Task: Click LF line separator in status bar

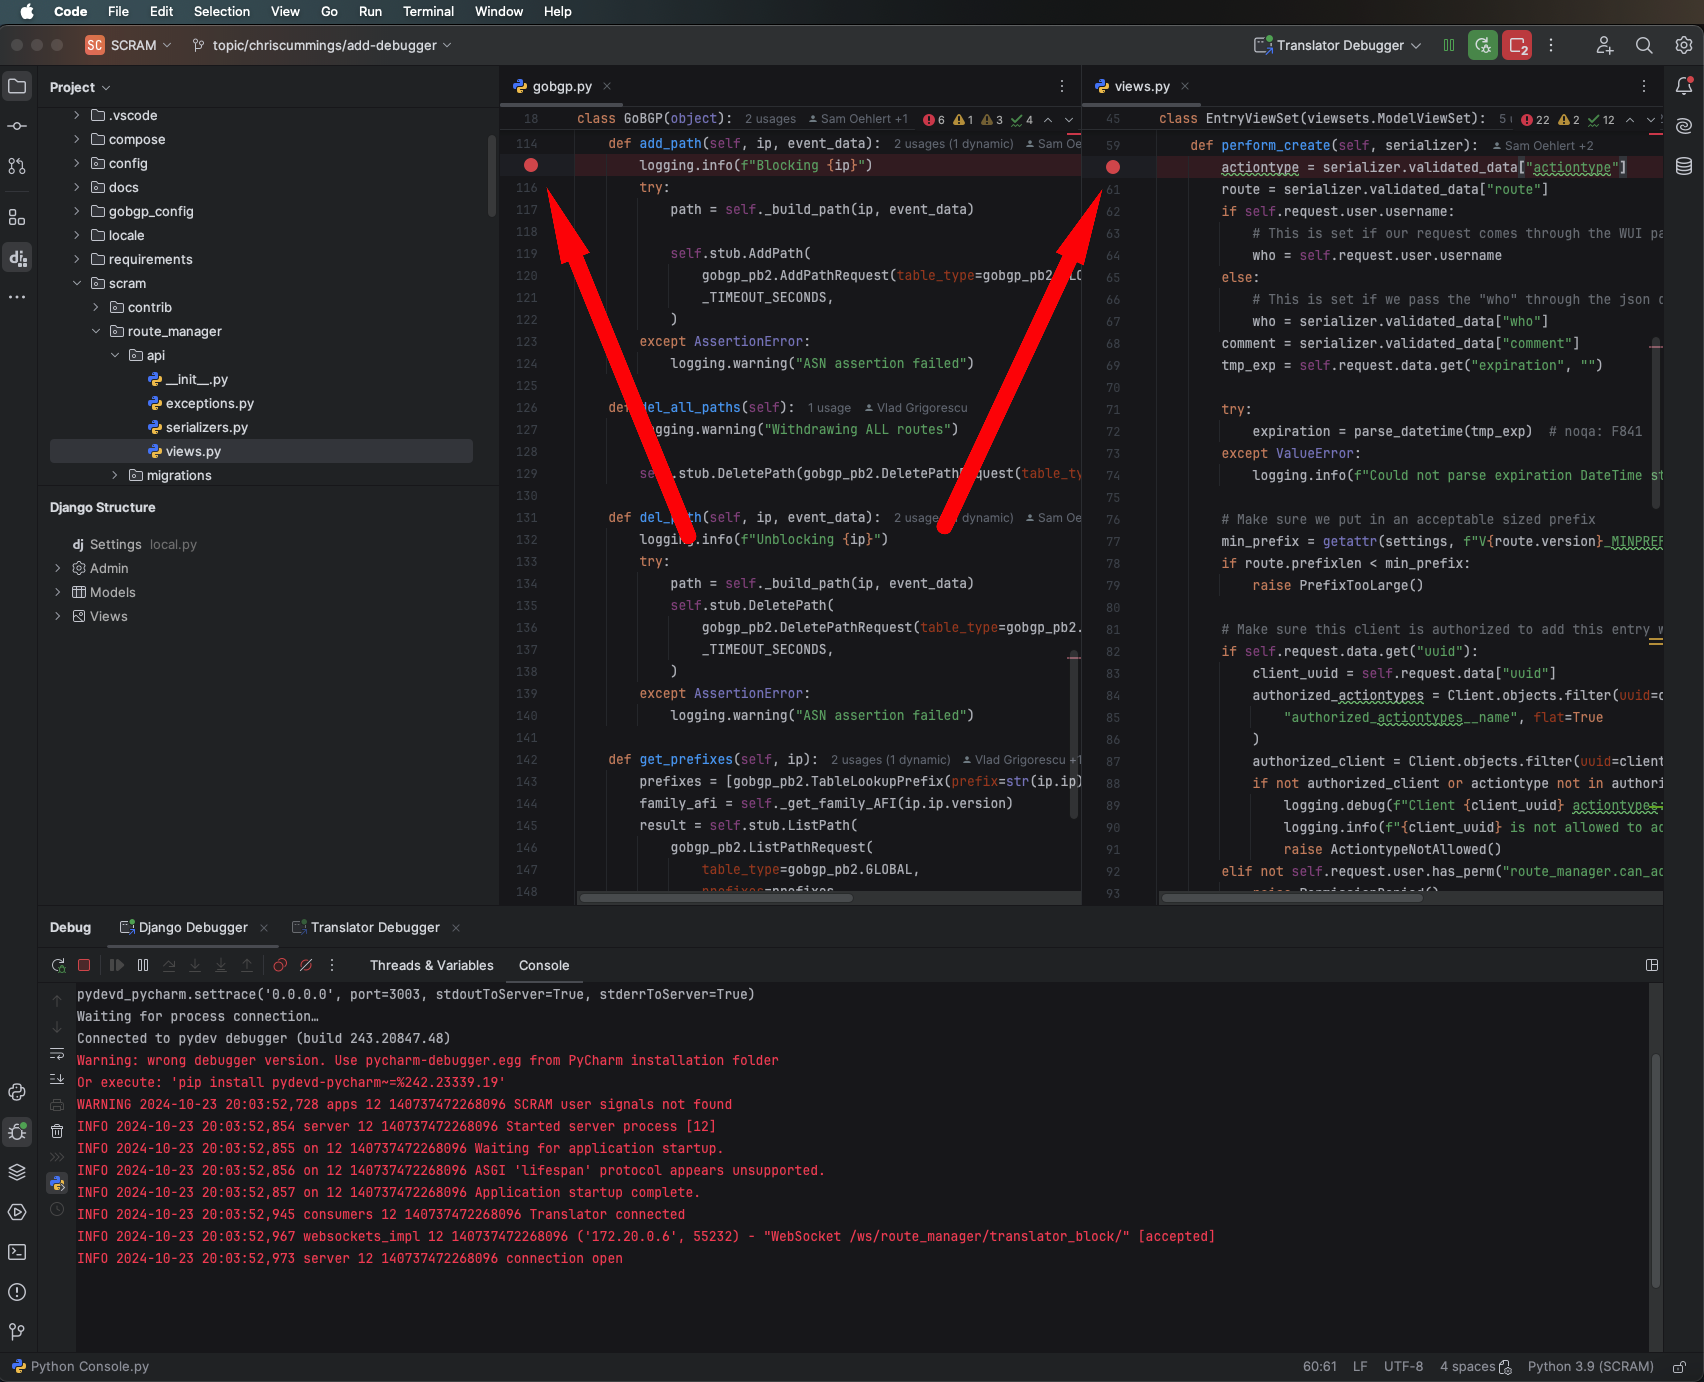Action: [x=1360, y=1367]
